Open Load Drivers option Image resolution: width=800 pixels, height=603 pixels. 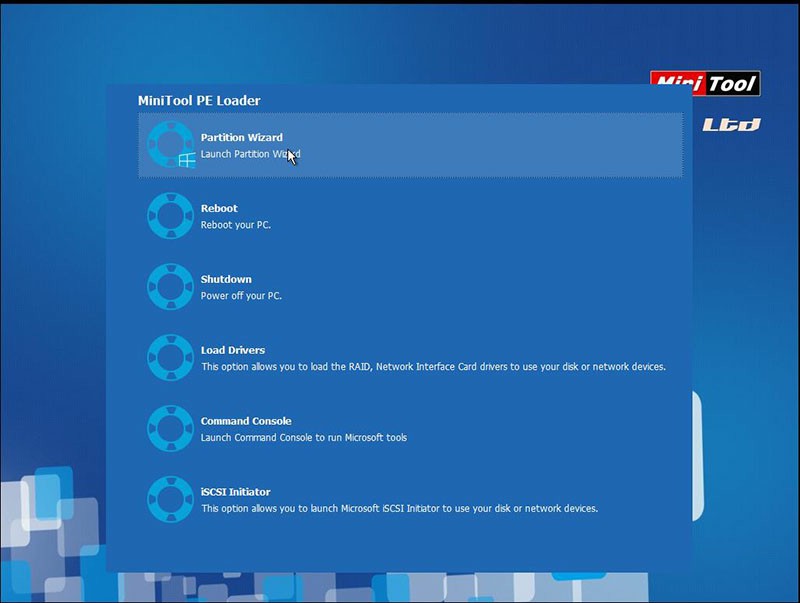click(x=232, y=350)
